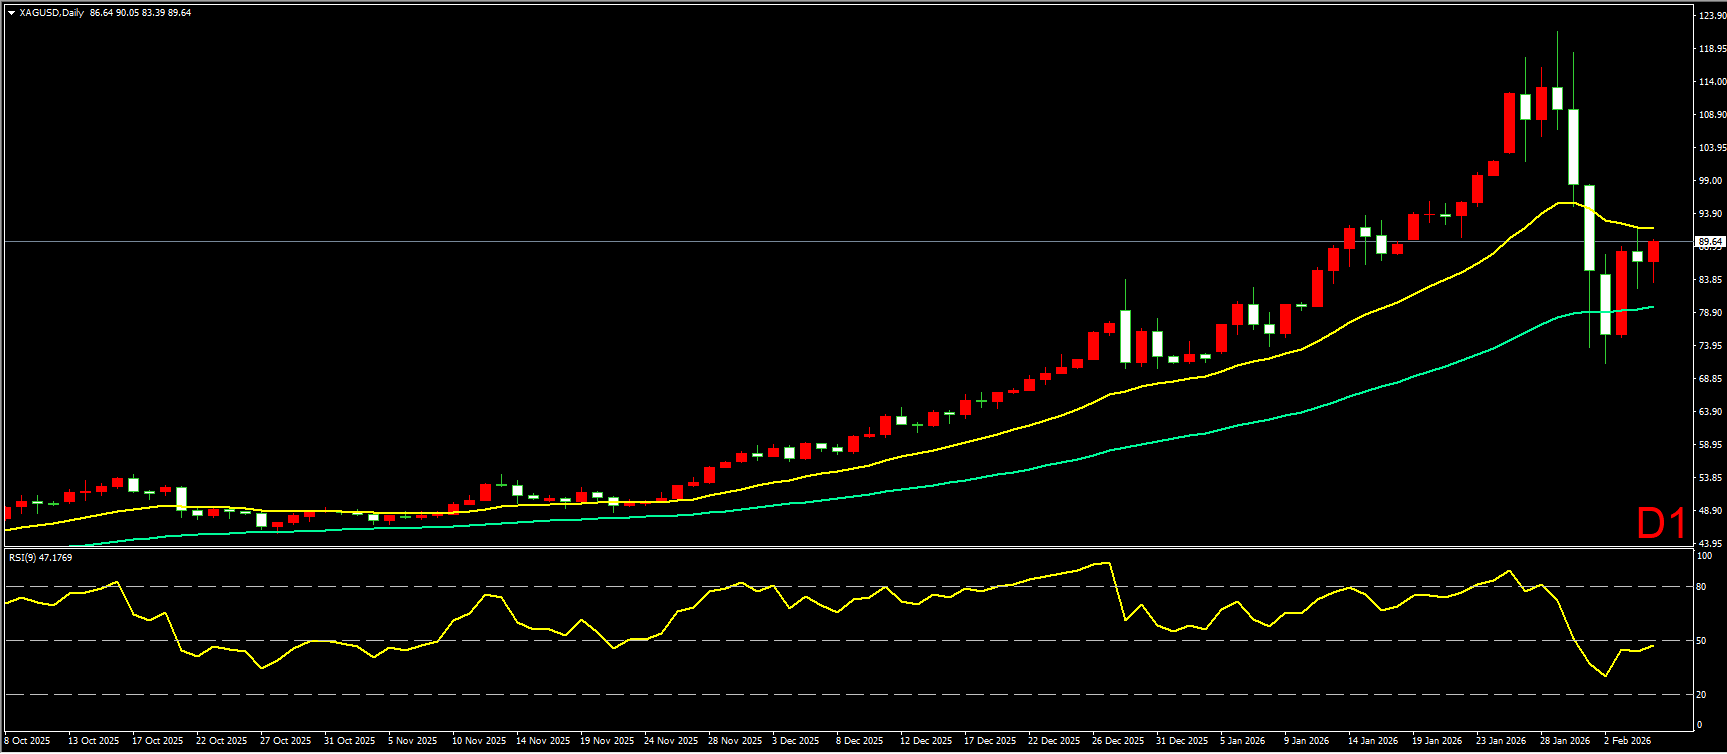Pick the 5 Nov 2025 date label
This screenshot has height=754, width=1727.
(x=413, y=741)
